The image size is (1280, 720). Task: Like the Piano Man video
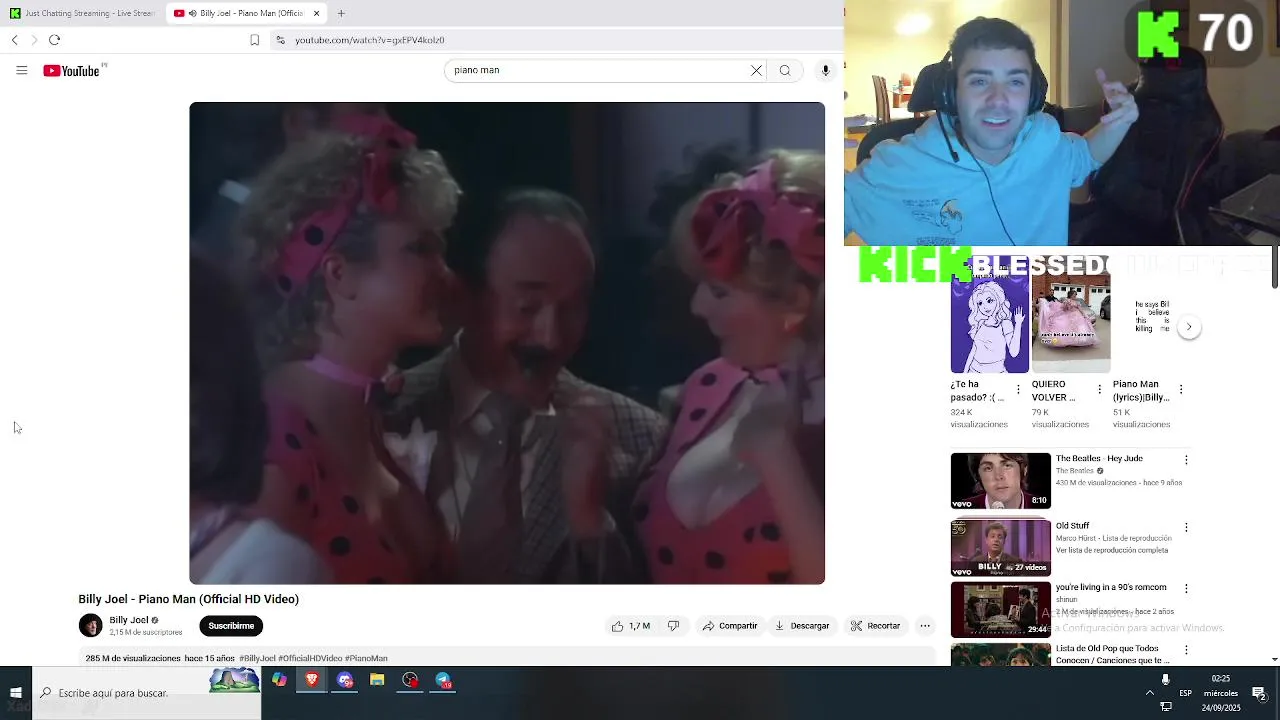click(x=631, y=626)
